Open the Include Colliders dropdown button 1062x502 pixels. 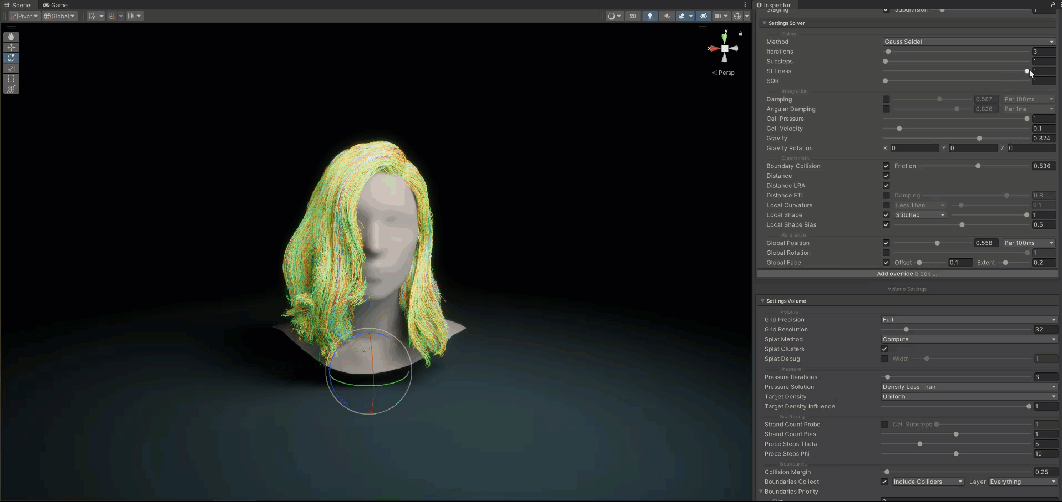coord(929,482)
